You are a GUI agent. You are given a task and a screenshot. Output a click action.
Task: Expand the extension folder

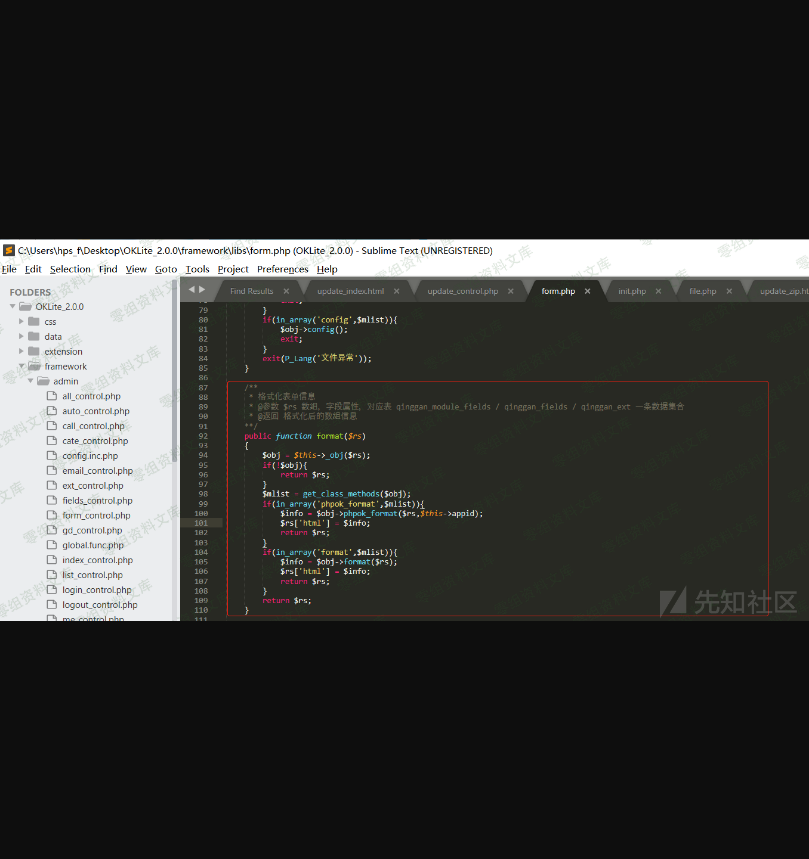click(21, 352)
